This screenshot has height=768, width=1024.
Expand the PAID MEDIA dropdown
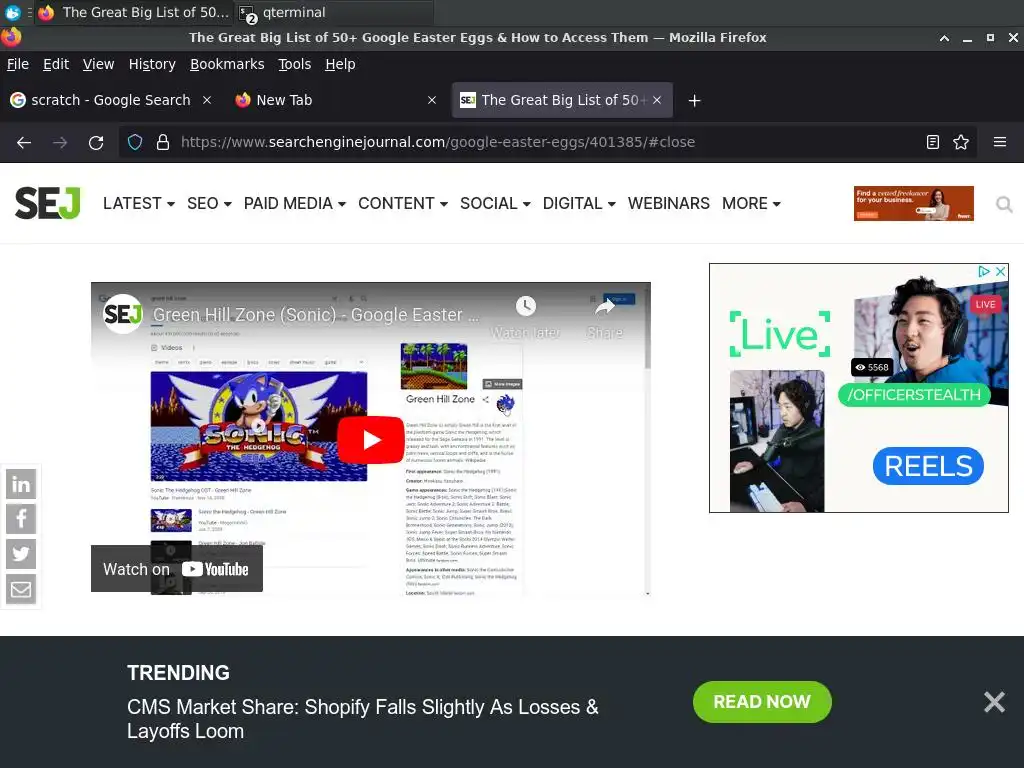coord(295,204)
